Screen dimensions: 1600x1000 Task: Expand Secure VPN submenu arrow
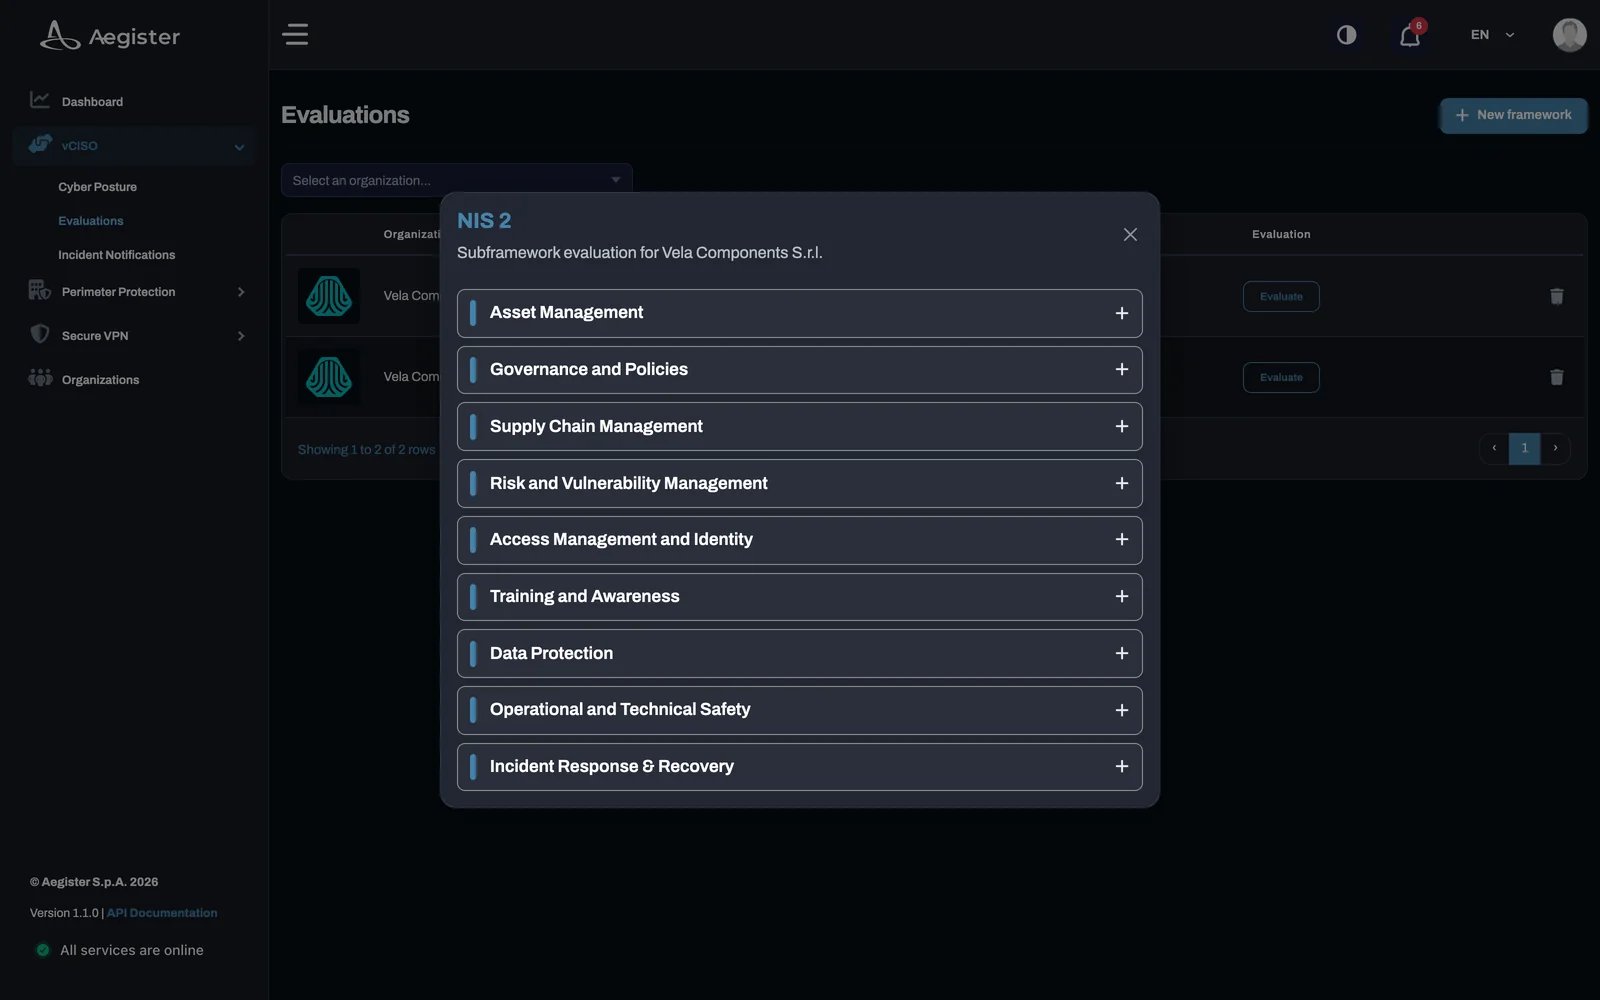pos(241,336)
